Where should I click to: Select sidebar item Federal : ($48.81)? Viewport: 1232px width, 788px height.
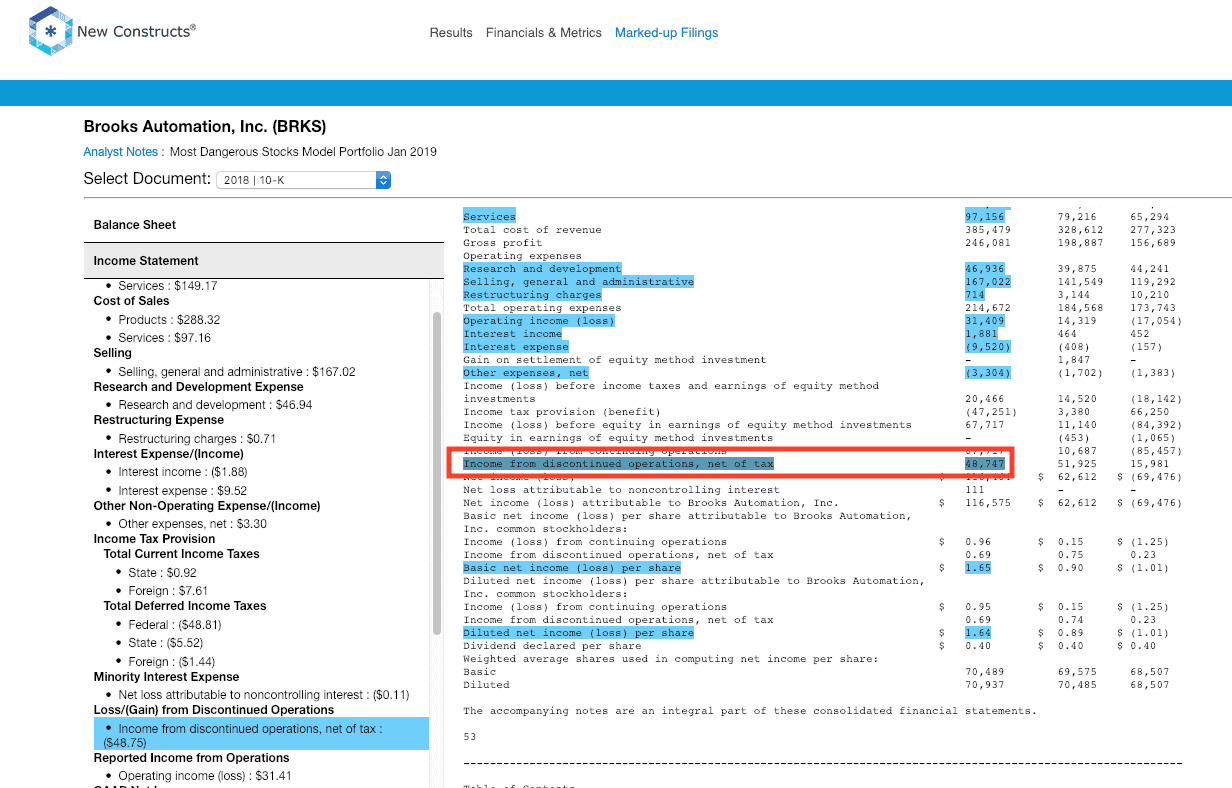175,625
